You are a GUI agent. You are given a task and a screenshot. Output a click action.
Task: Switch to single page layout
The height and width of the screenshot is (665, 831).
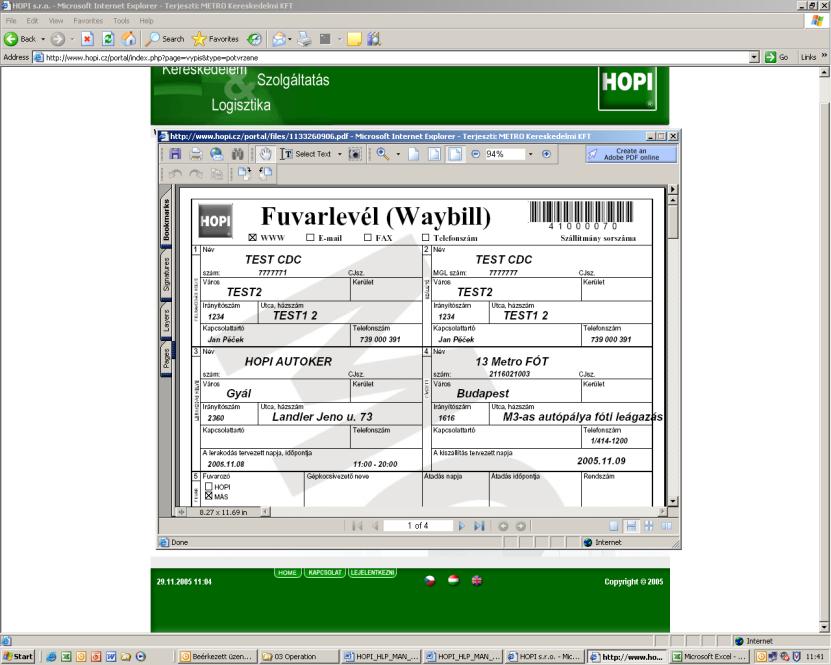point(614,526)
